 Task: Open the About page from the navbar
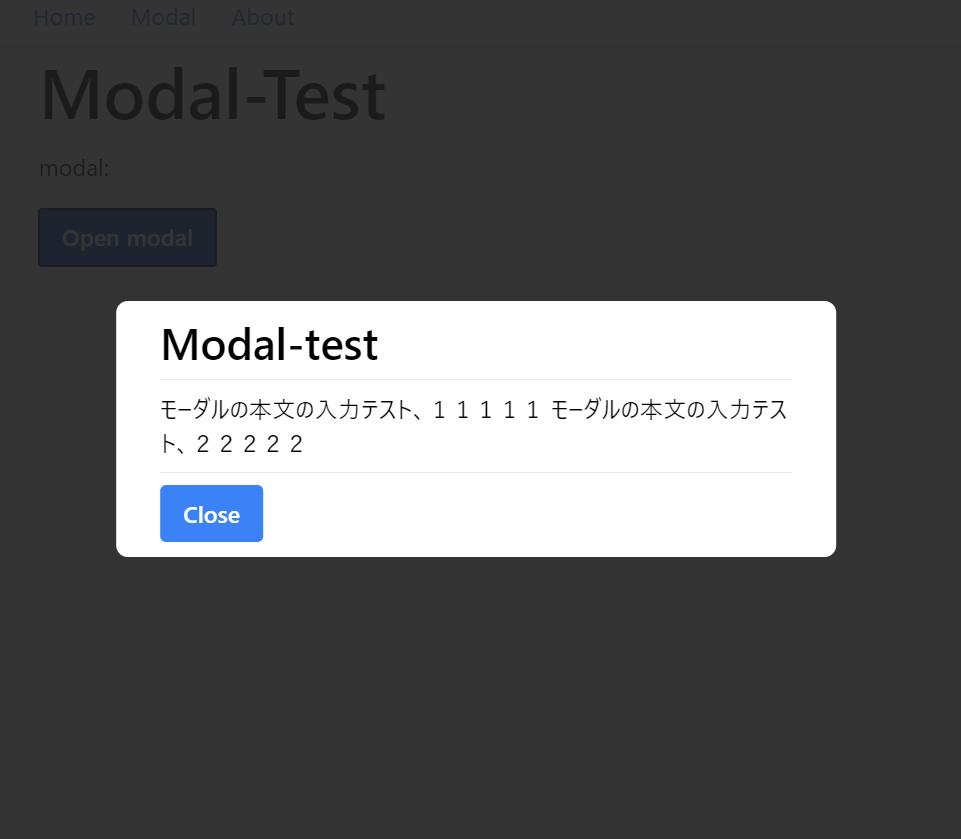(262, 17)
